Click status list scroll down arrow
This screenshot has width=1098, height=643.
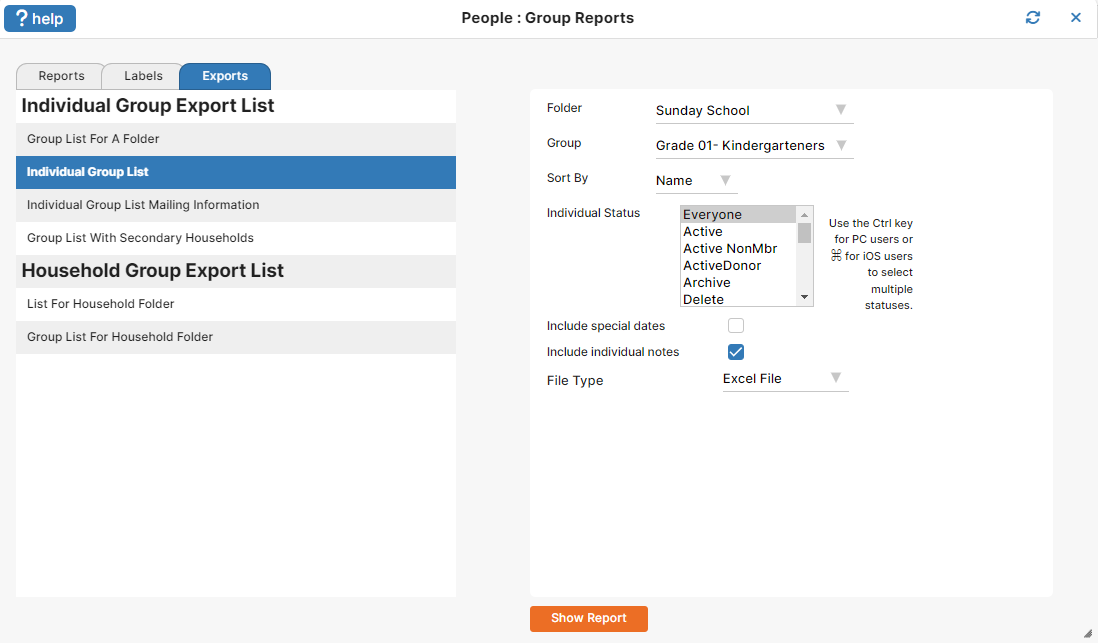point(804,297)
